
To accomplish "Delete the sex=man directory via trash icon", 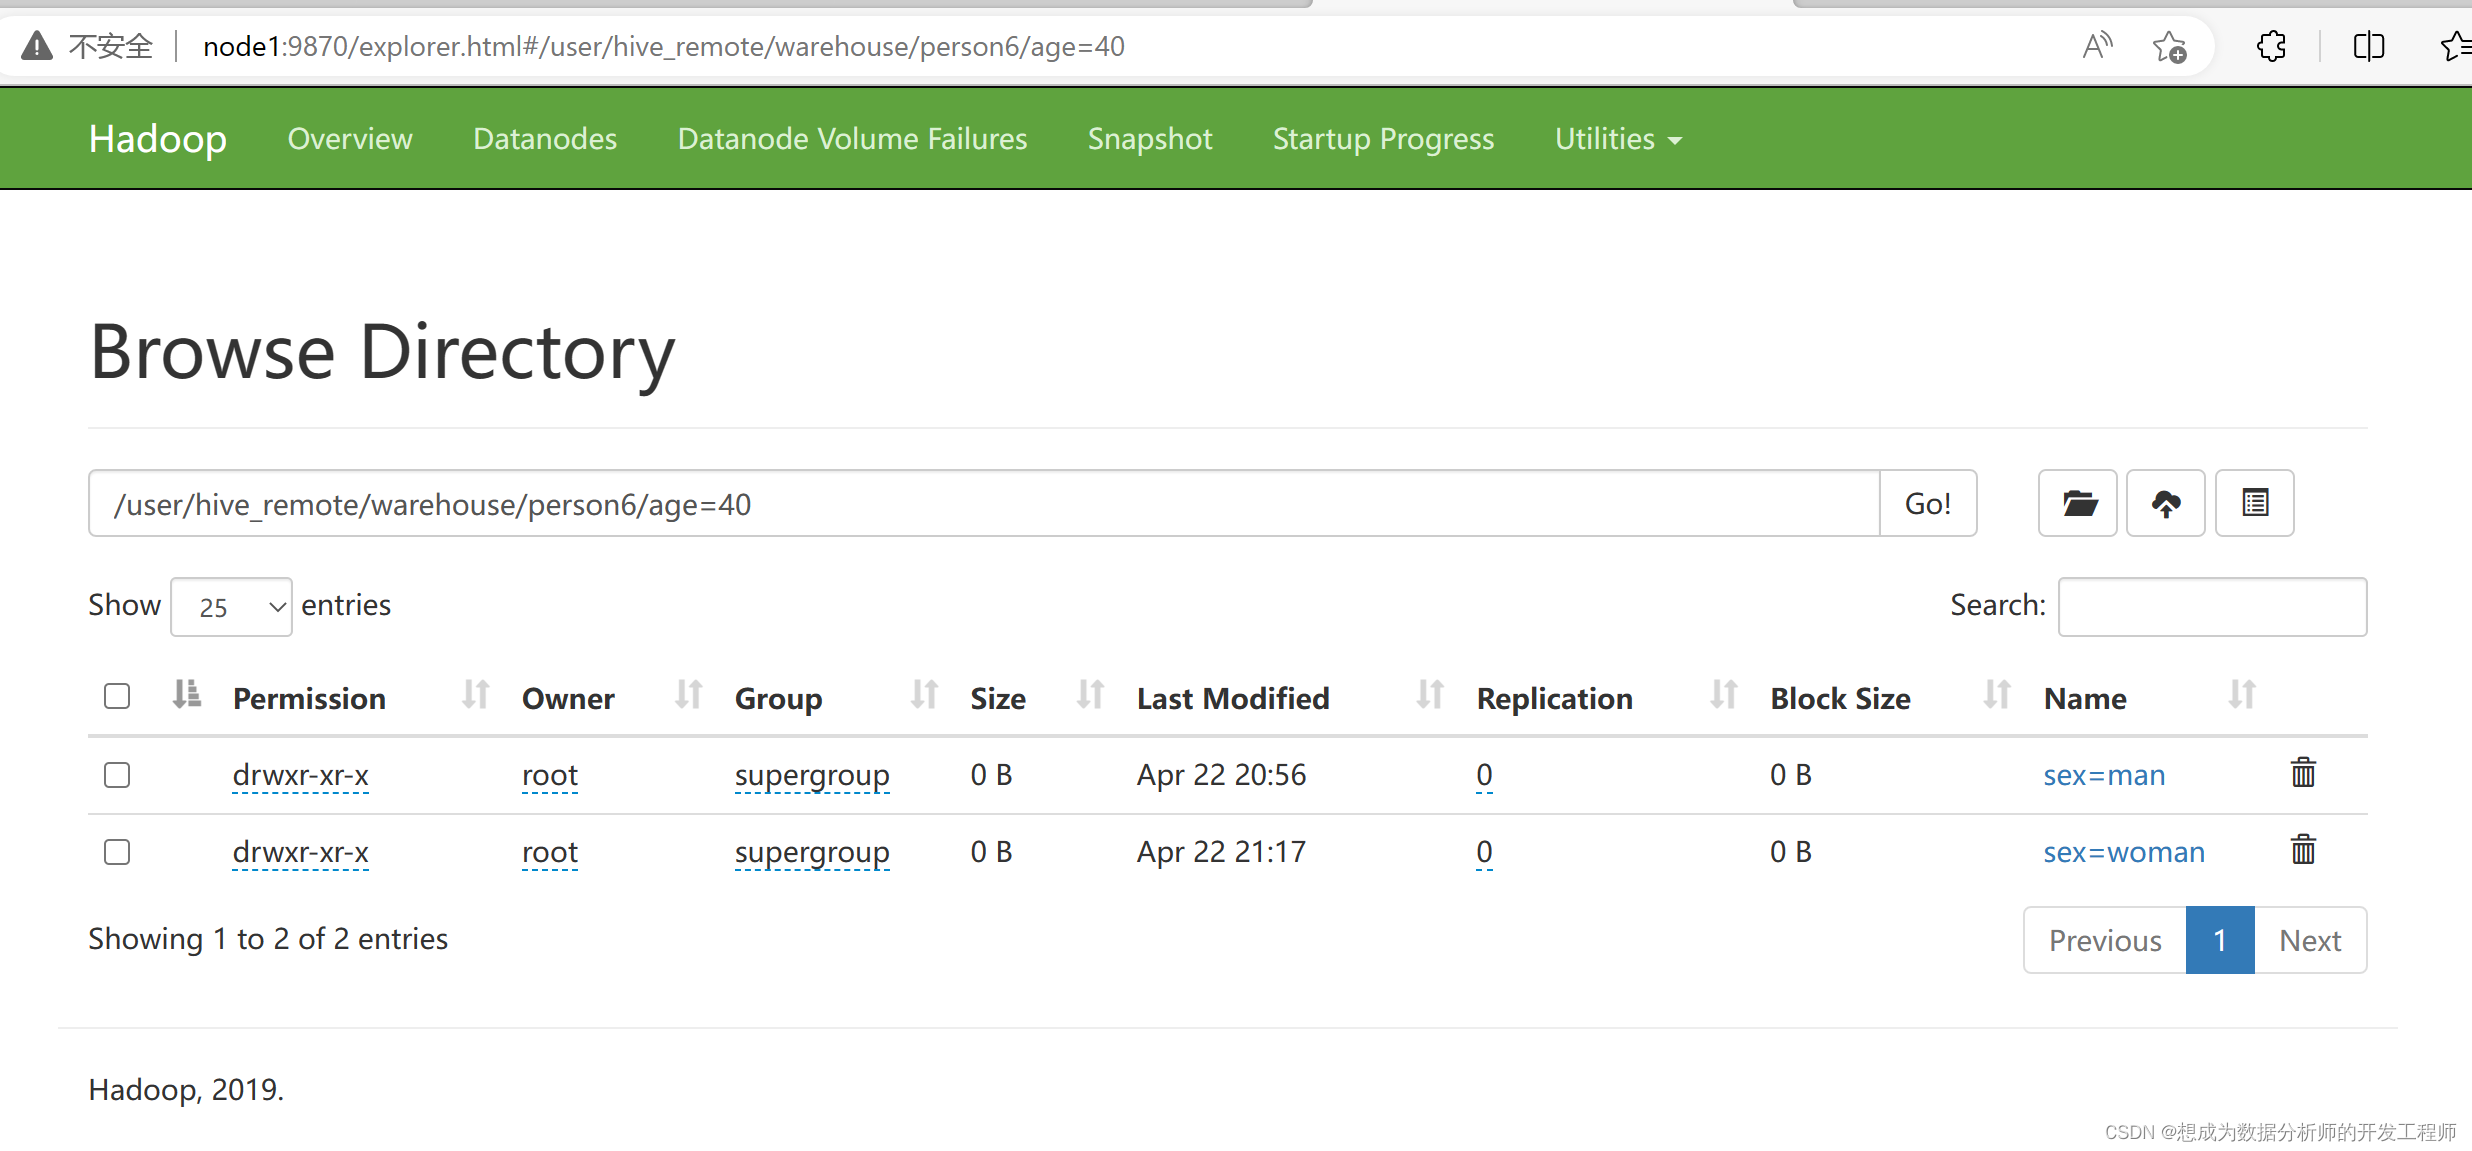I will point(2302,772).
